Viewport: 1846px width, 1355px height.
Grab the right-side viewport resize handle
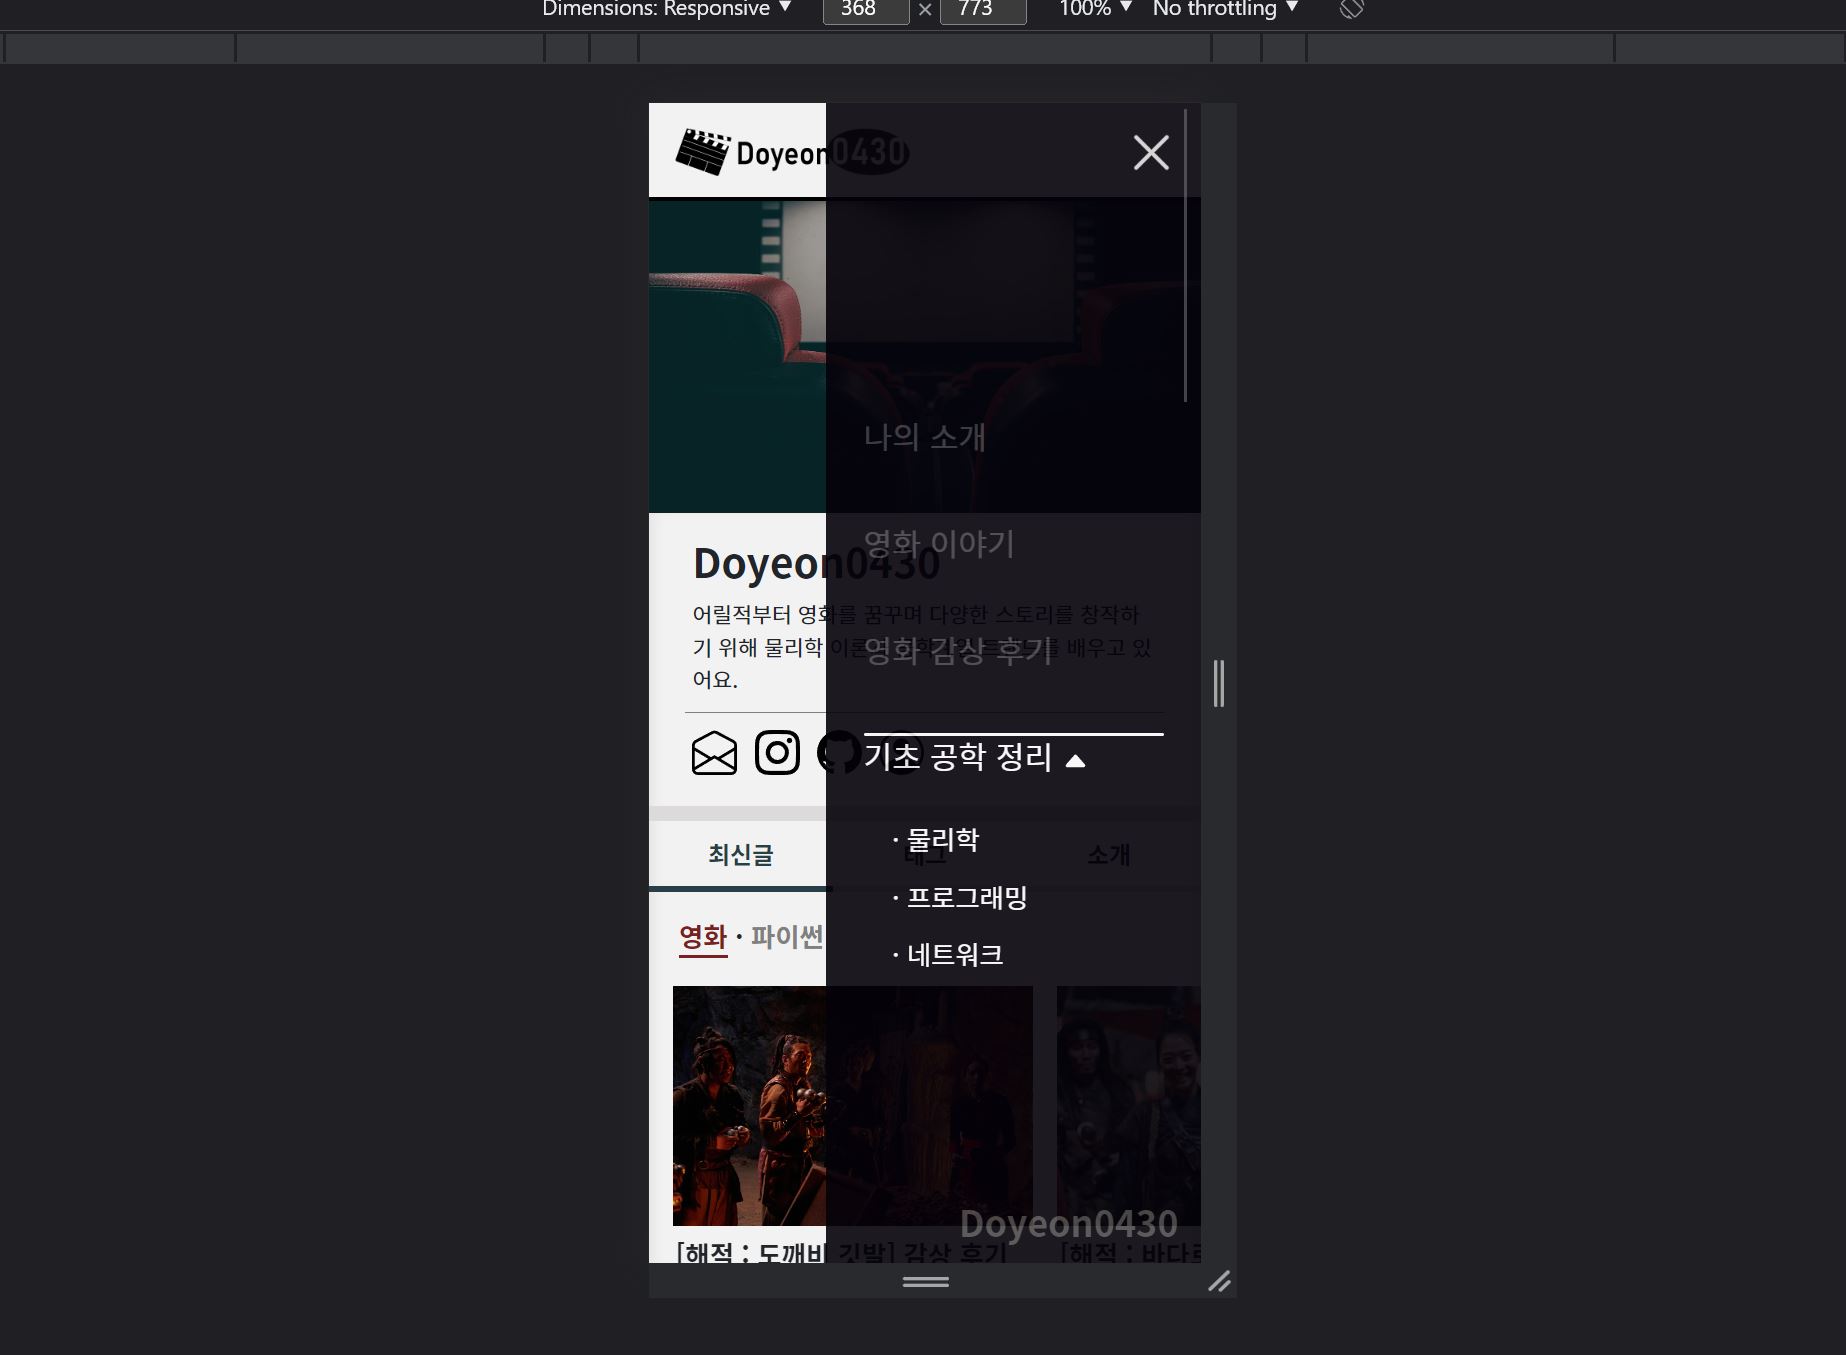click(x=1219, y=683)
